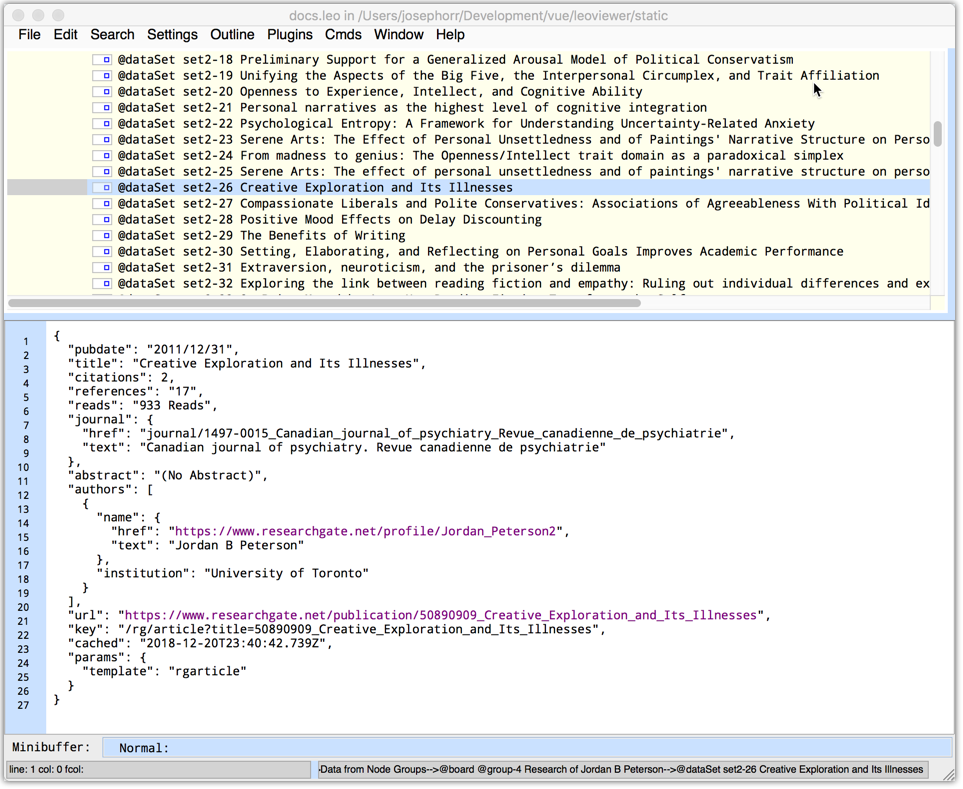Open the Outline menu
This screenshot has width=963, height=789.
click(232, 34)
